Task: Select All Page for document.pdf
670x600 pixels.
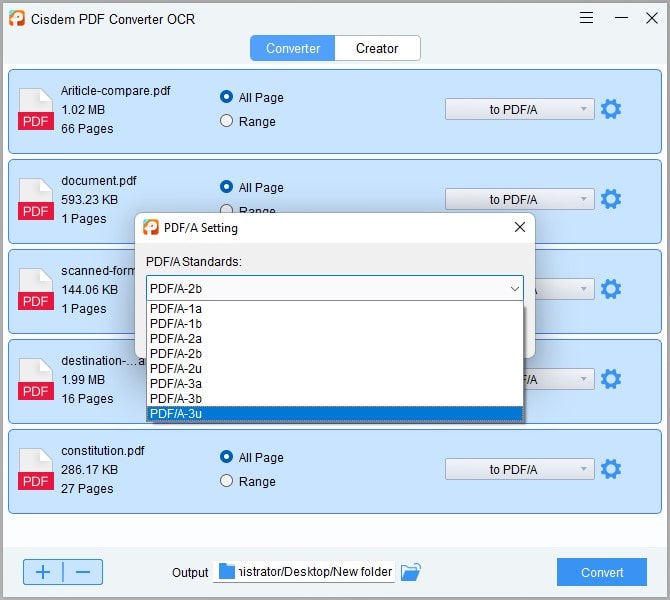Action: pos(251,187)
